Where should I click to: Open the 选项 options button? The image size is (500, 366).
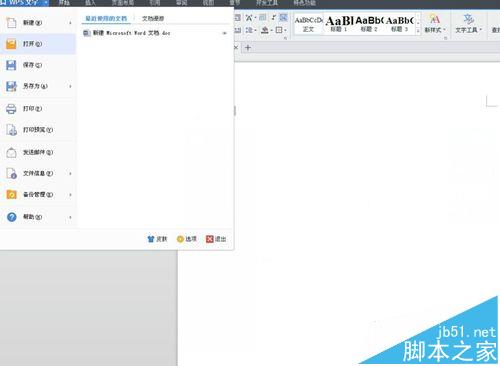[187, 239]
